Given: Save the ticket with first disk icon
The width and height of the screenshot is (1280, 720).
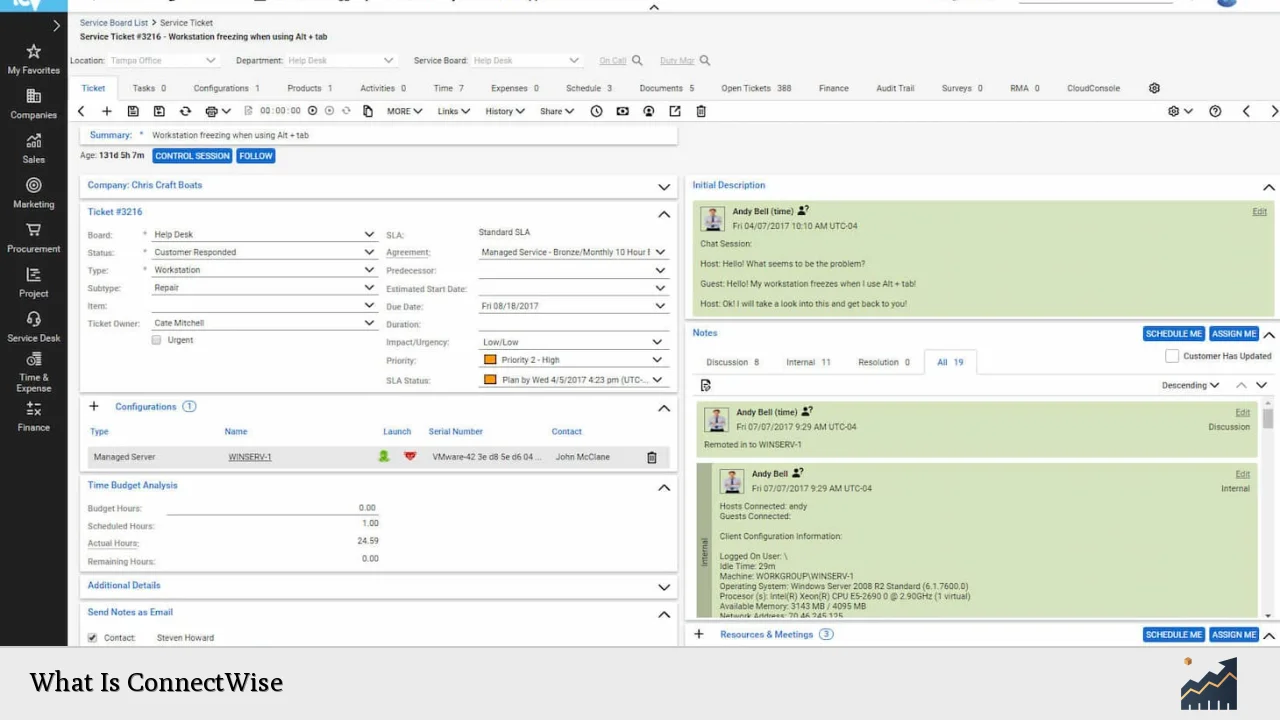Looking at the screenshot, I should (x=133, y=111).
